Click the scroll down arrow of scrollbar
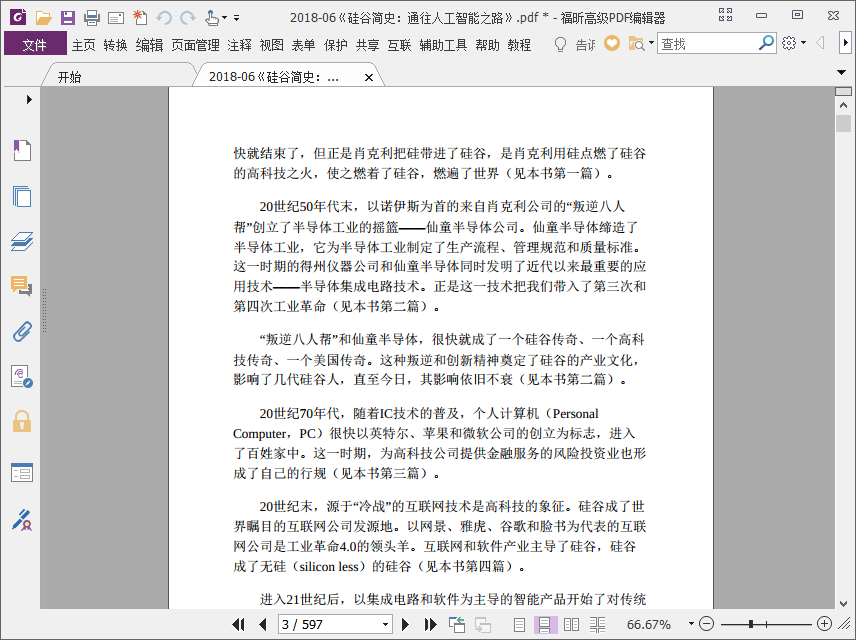Screen dimensions: 856x640 pos(843,604)
